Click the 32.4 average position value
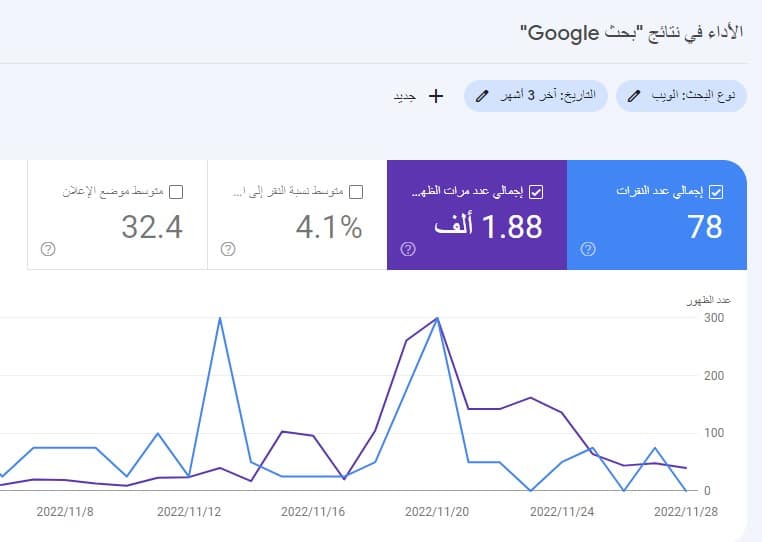Viewport: 762px width, 542px height. [152, 227]
